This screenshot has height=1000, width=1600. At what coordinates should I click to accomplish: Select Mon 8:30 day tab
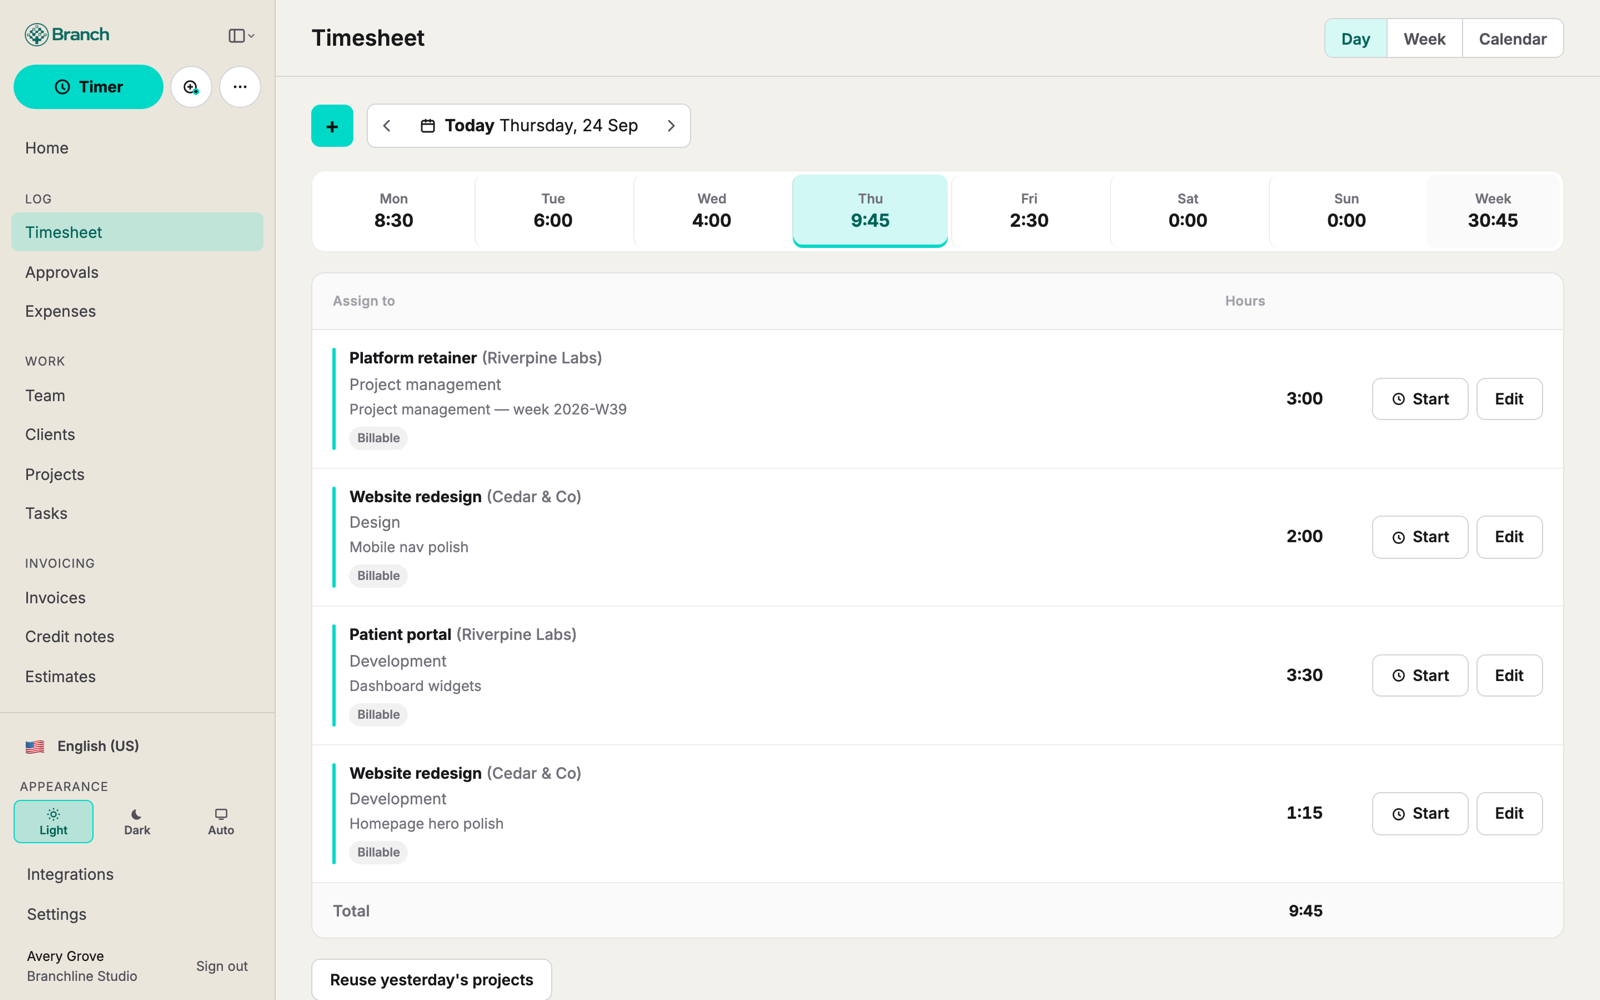pos(394,211)
